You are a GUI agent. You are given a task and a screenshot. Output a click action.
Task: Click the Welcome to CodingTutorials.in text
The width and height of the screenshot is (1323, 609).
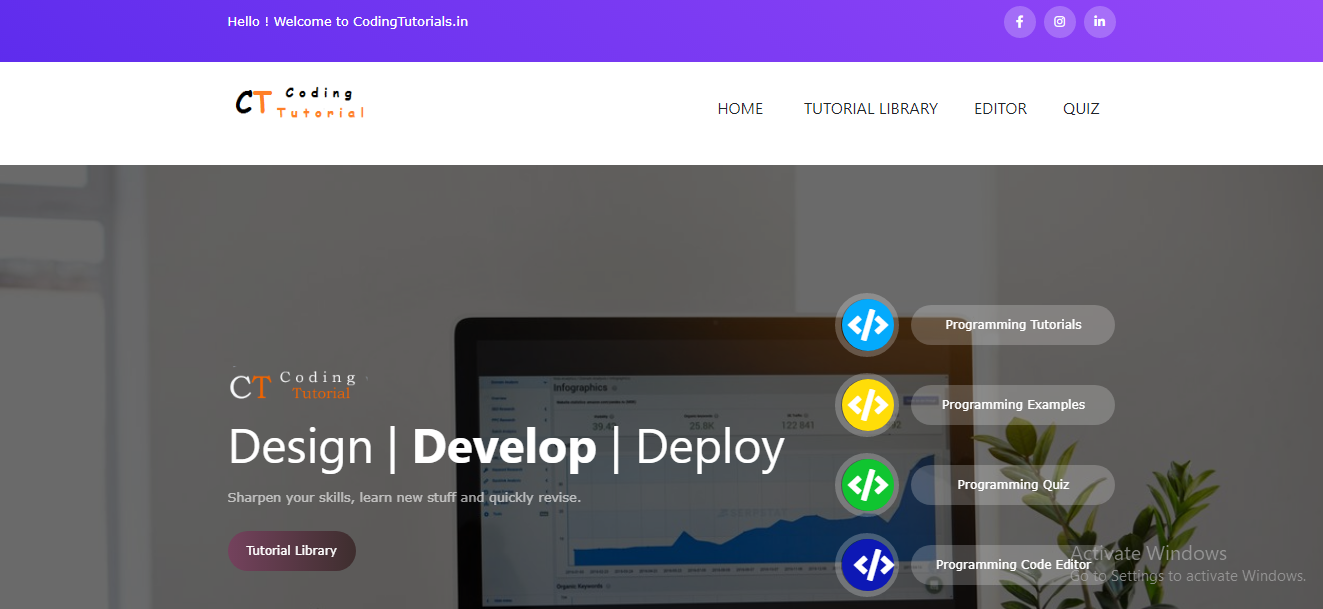point(370,21)
